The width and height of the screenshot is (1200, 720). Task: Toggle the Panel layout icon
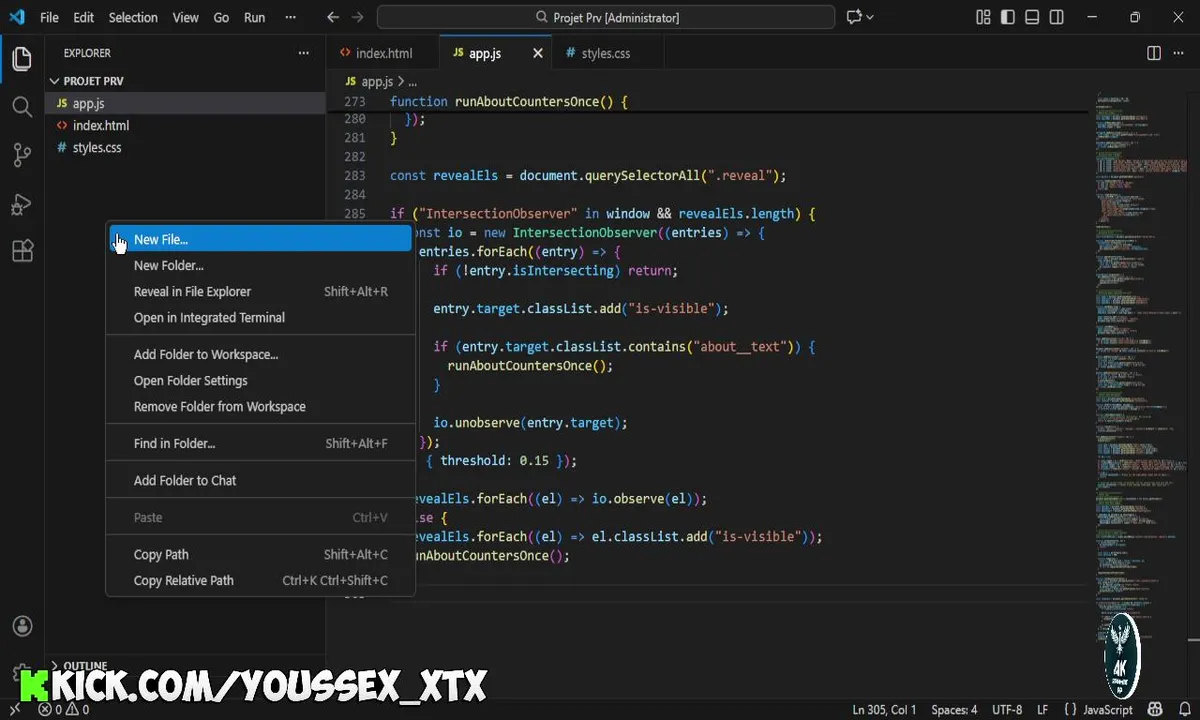point(1033,17)
